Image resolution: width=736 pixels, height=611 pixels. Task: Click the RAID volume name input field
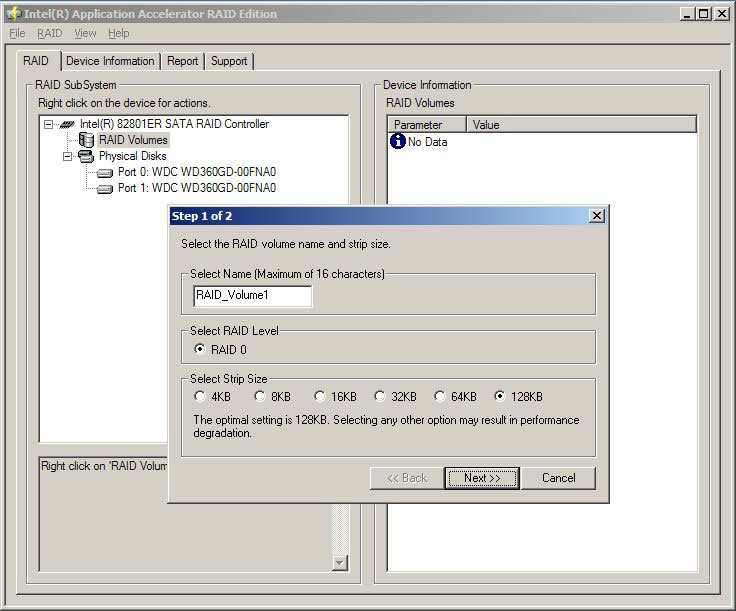click(253, 296)
